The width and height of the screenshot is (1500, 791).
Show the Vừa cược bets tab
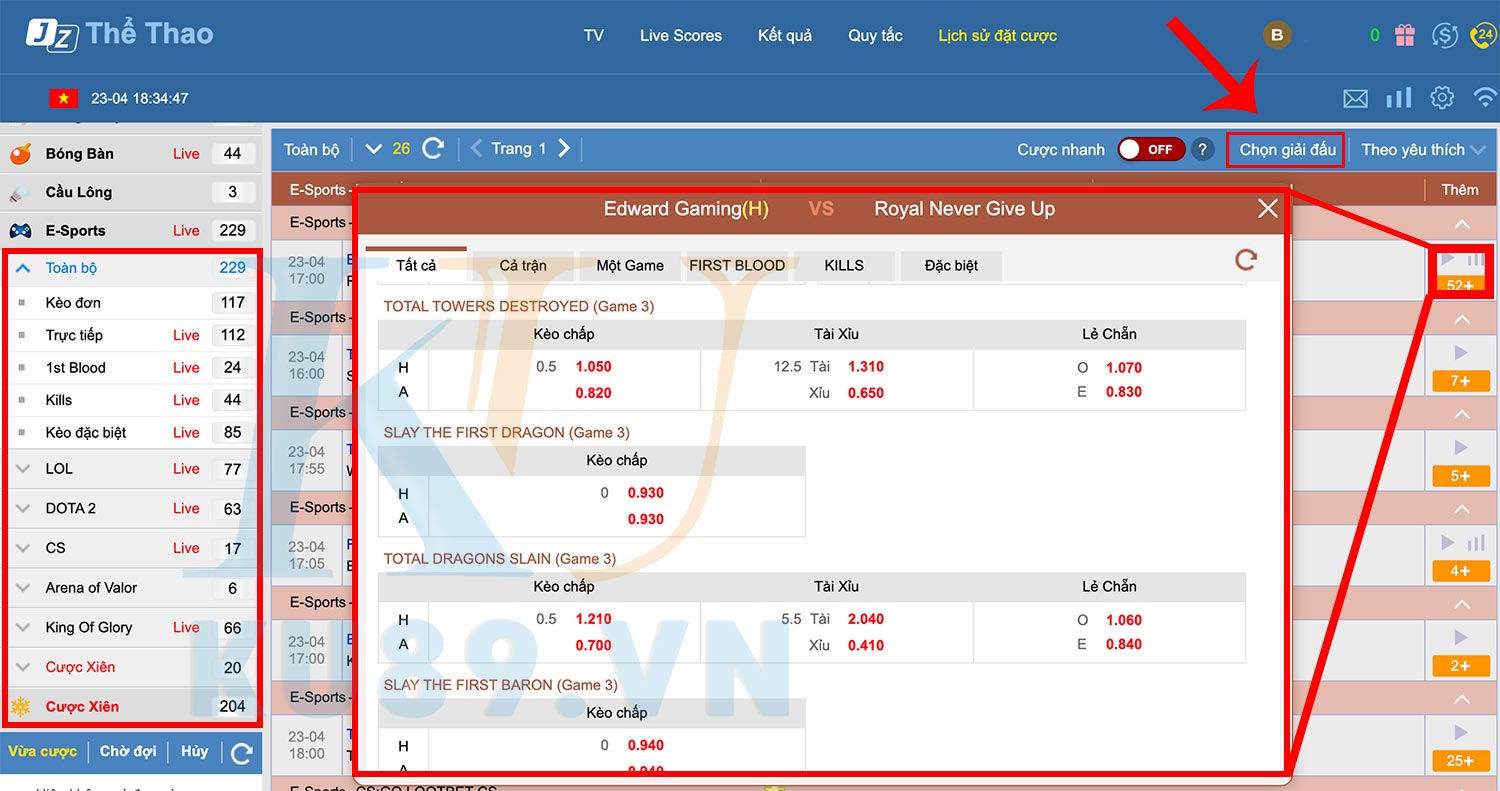pyautogui.click(x=42, y=751)
